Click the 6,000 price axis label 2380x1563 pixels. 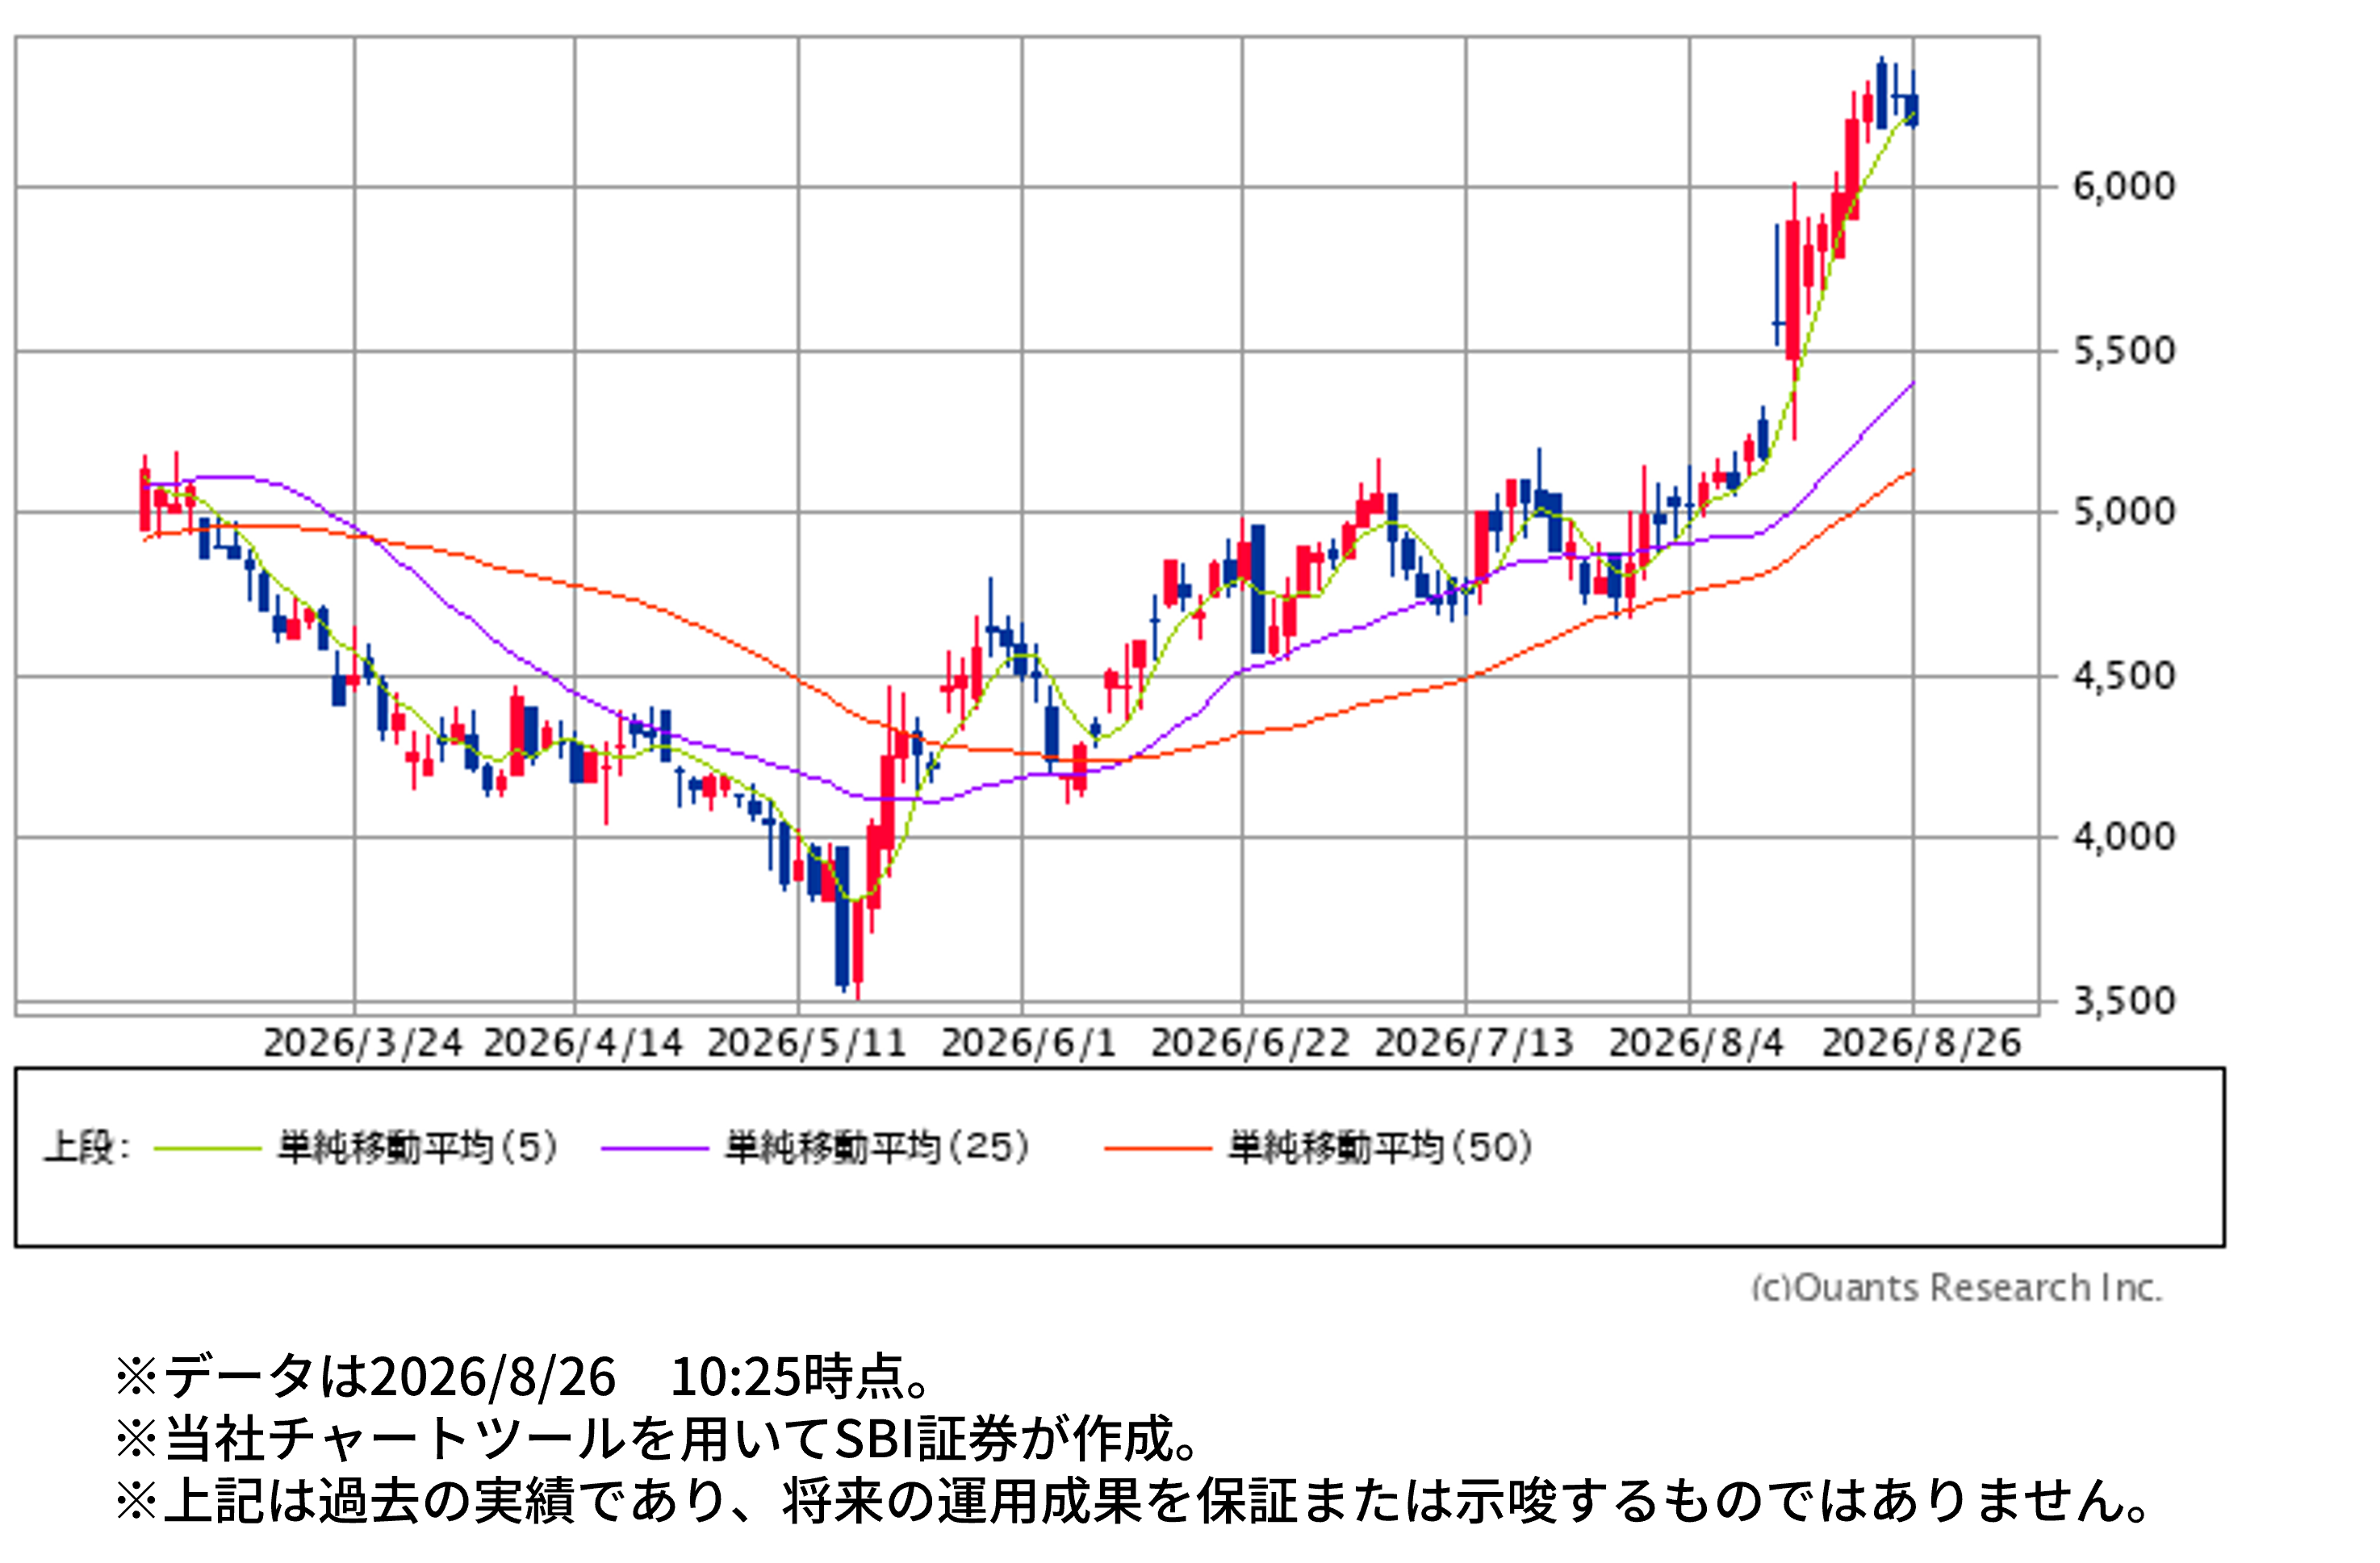(x=2124, y=187)
